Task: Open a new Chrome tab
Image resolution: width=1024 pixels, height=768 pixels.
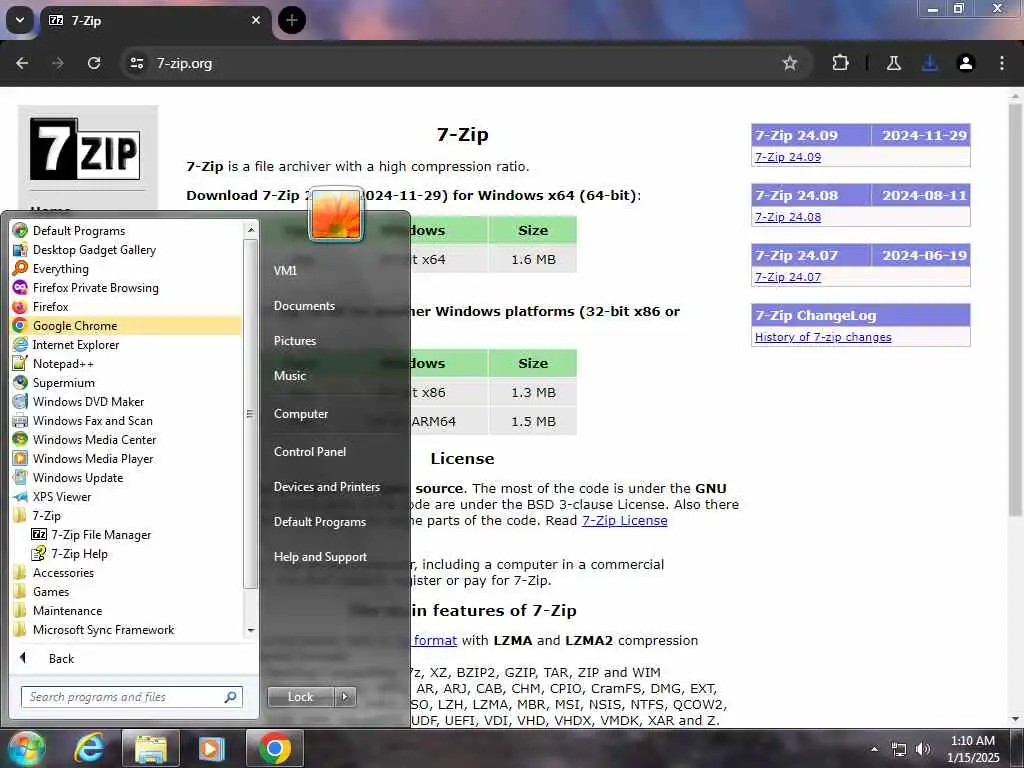Action: 292,20
